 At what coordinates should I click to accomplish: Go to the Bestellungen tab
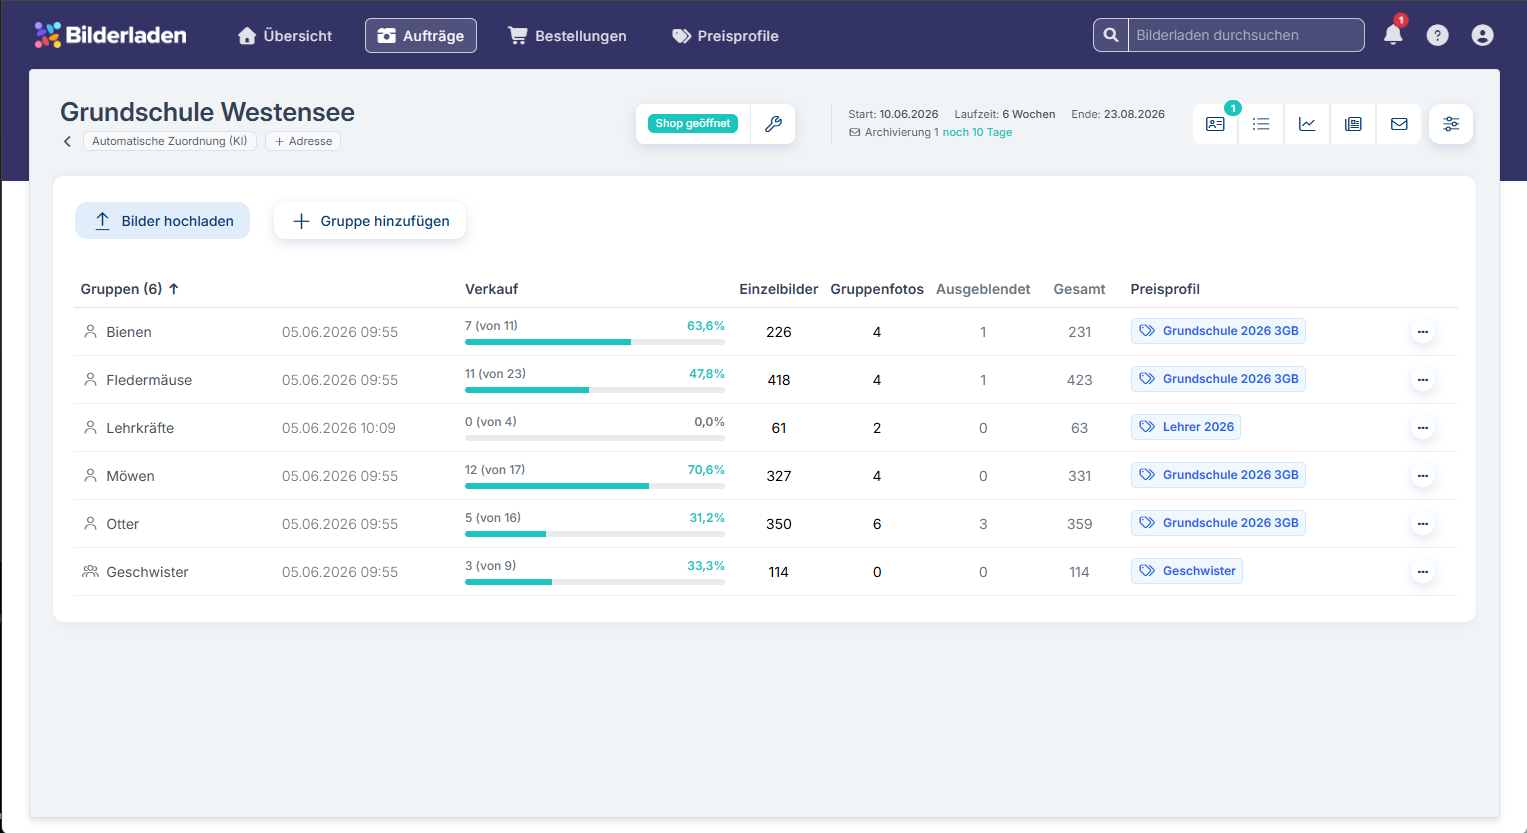pos(567,36)
